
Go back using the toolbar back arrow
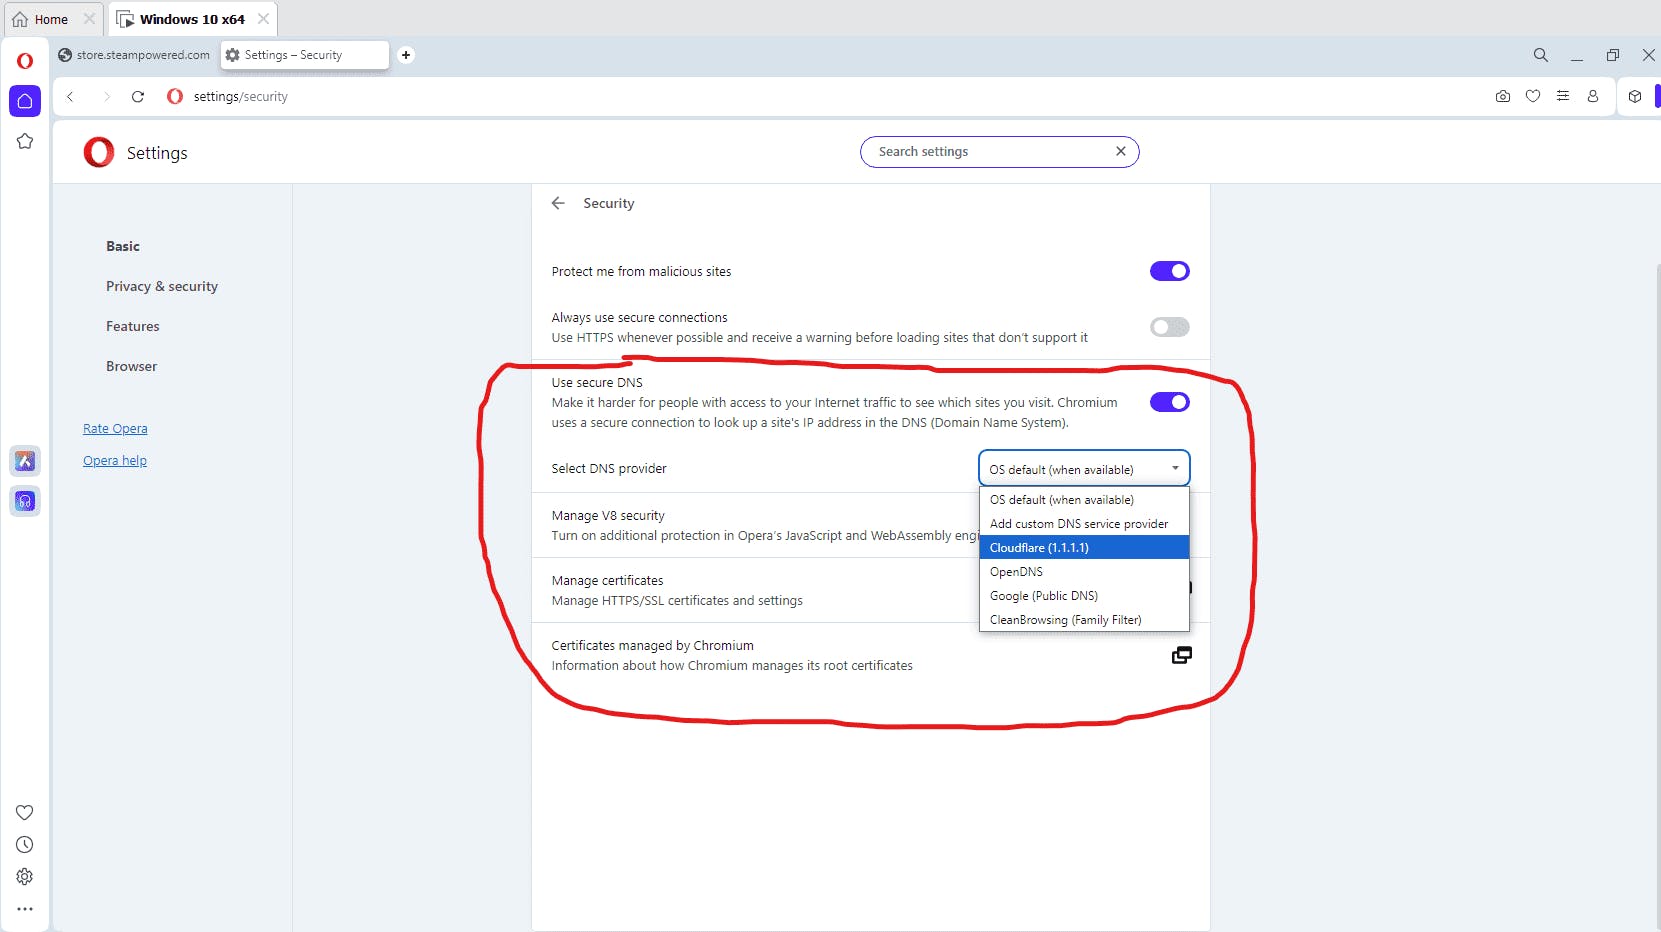point(70,97)
